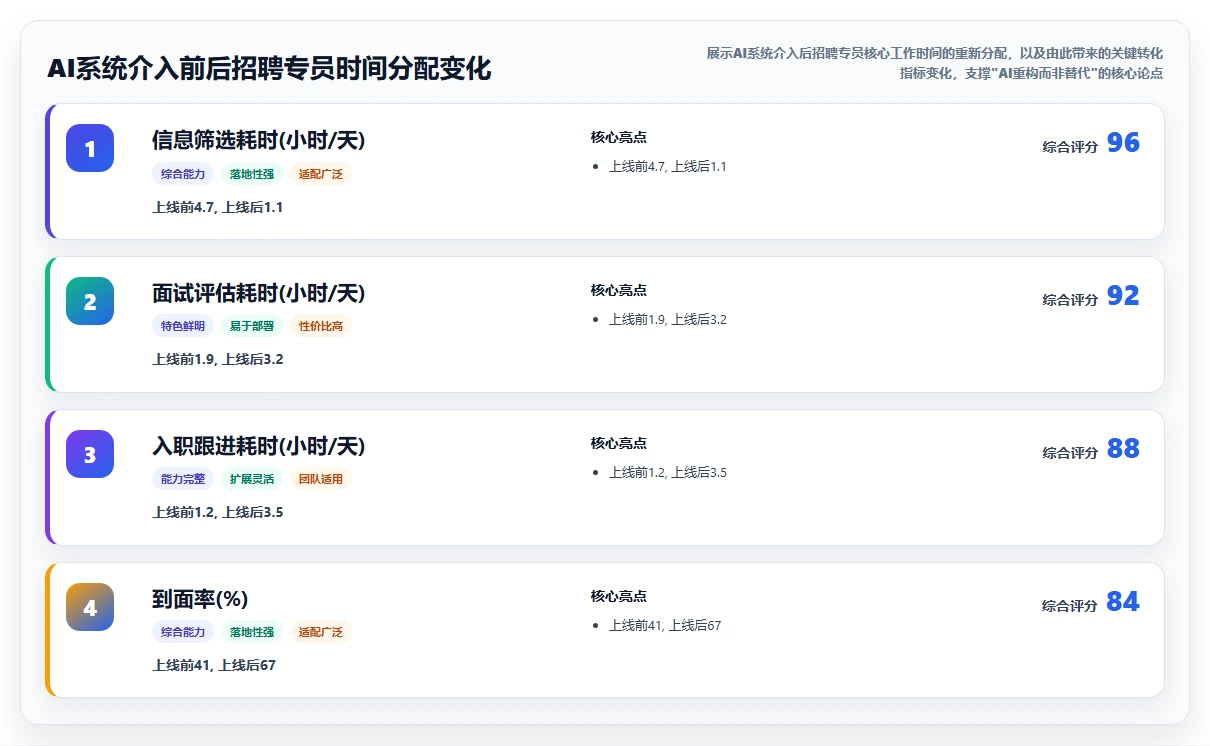Screen dimensions: 1210x746
Task: Click 核心亮点 heading in 入职跟进耗时 card
Action: click(x=619, y=444)
